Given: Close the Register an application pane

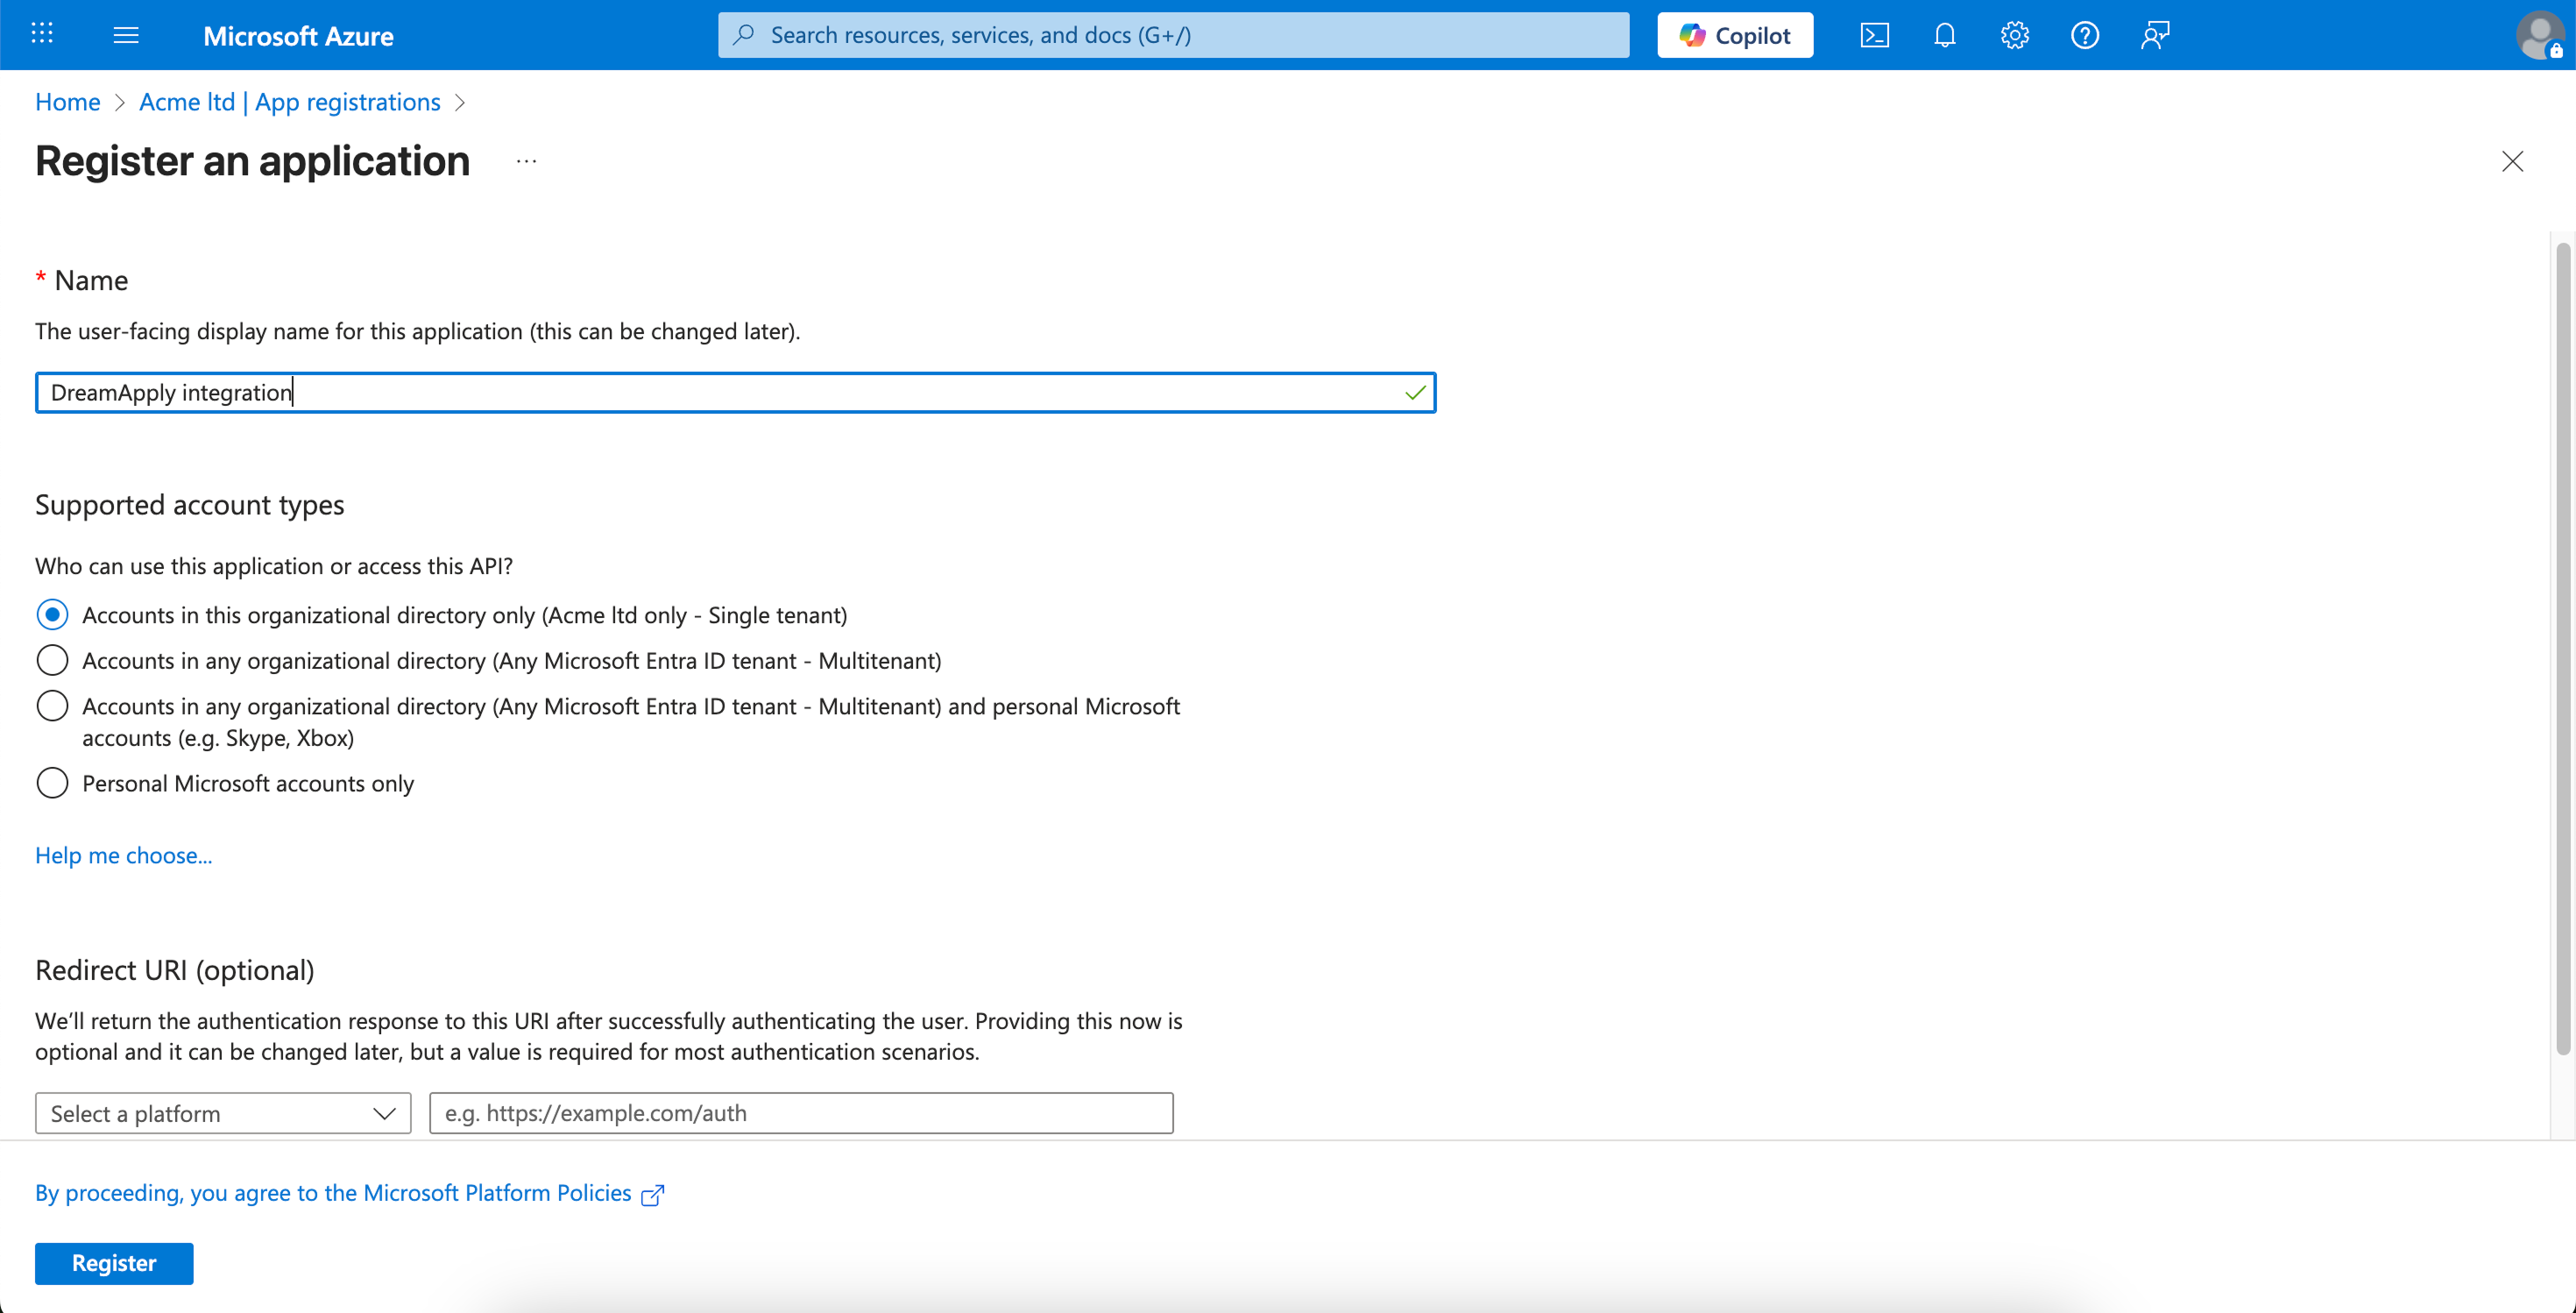Looking at the screenshot, I should point(2512,161).
